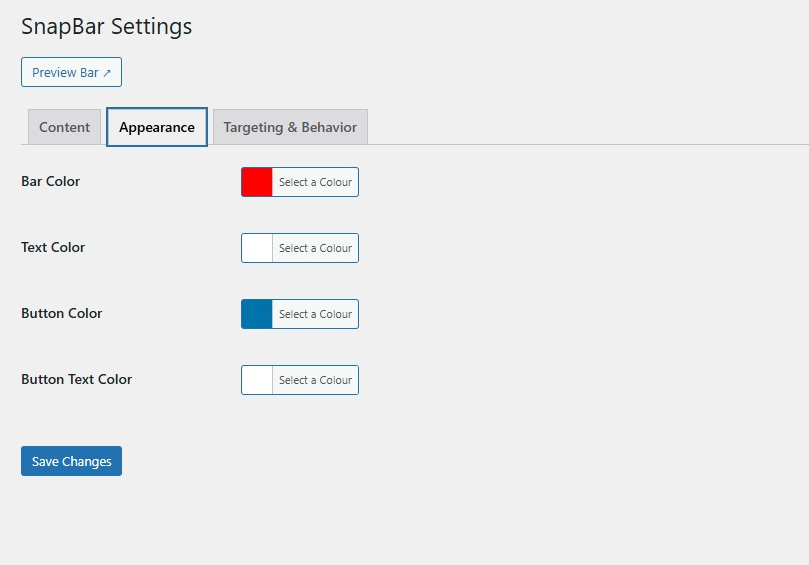This screenshot has height=565, width=809.
Task: Click the Button Text Color field label
Action: tap(76, 379)
